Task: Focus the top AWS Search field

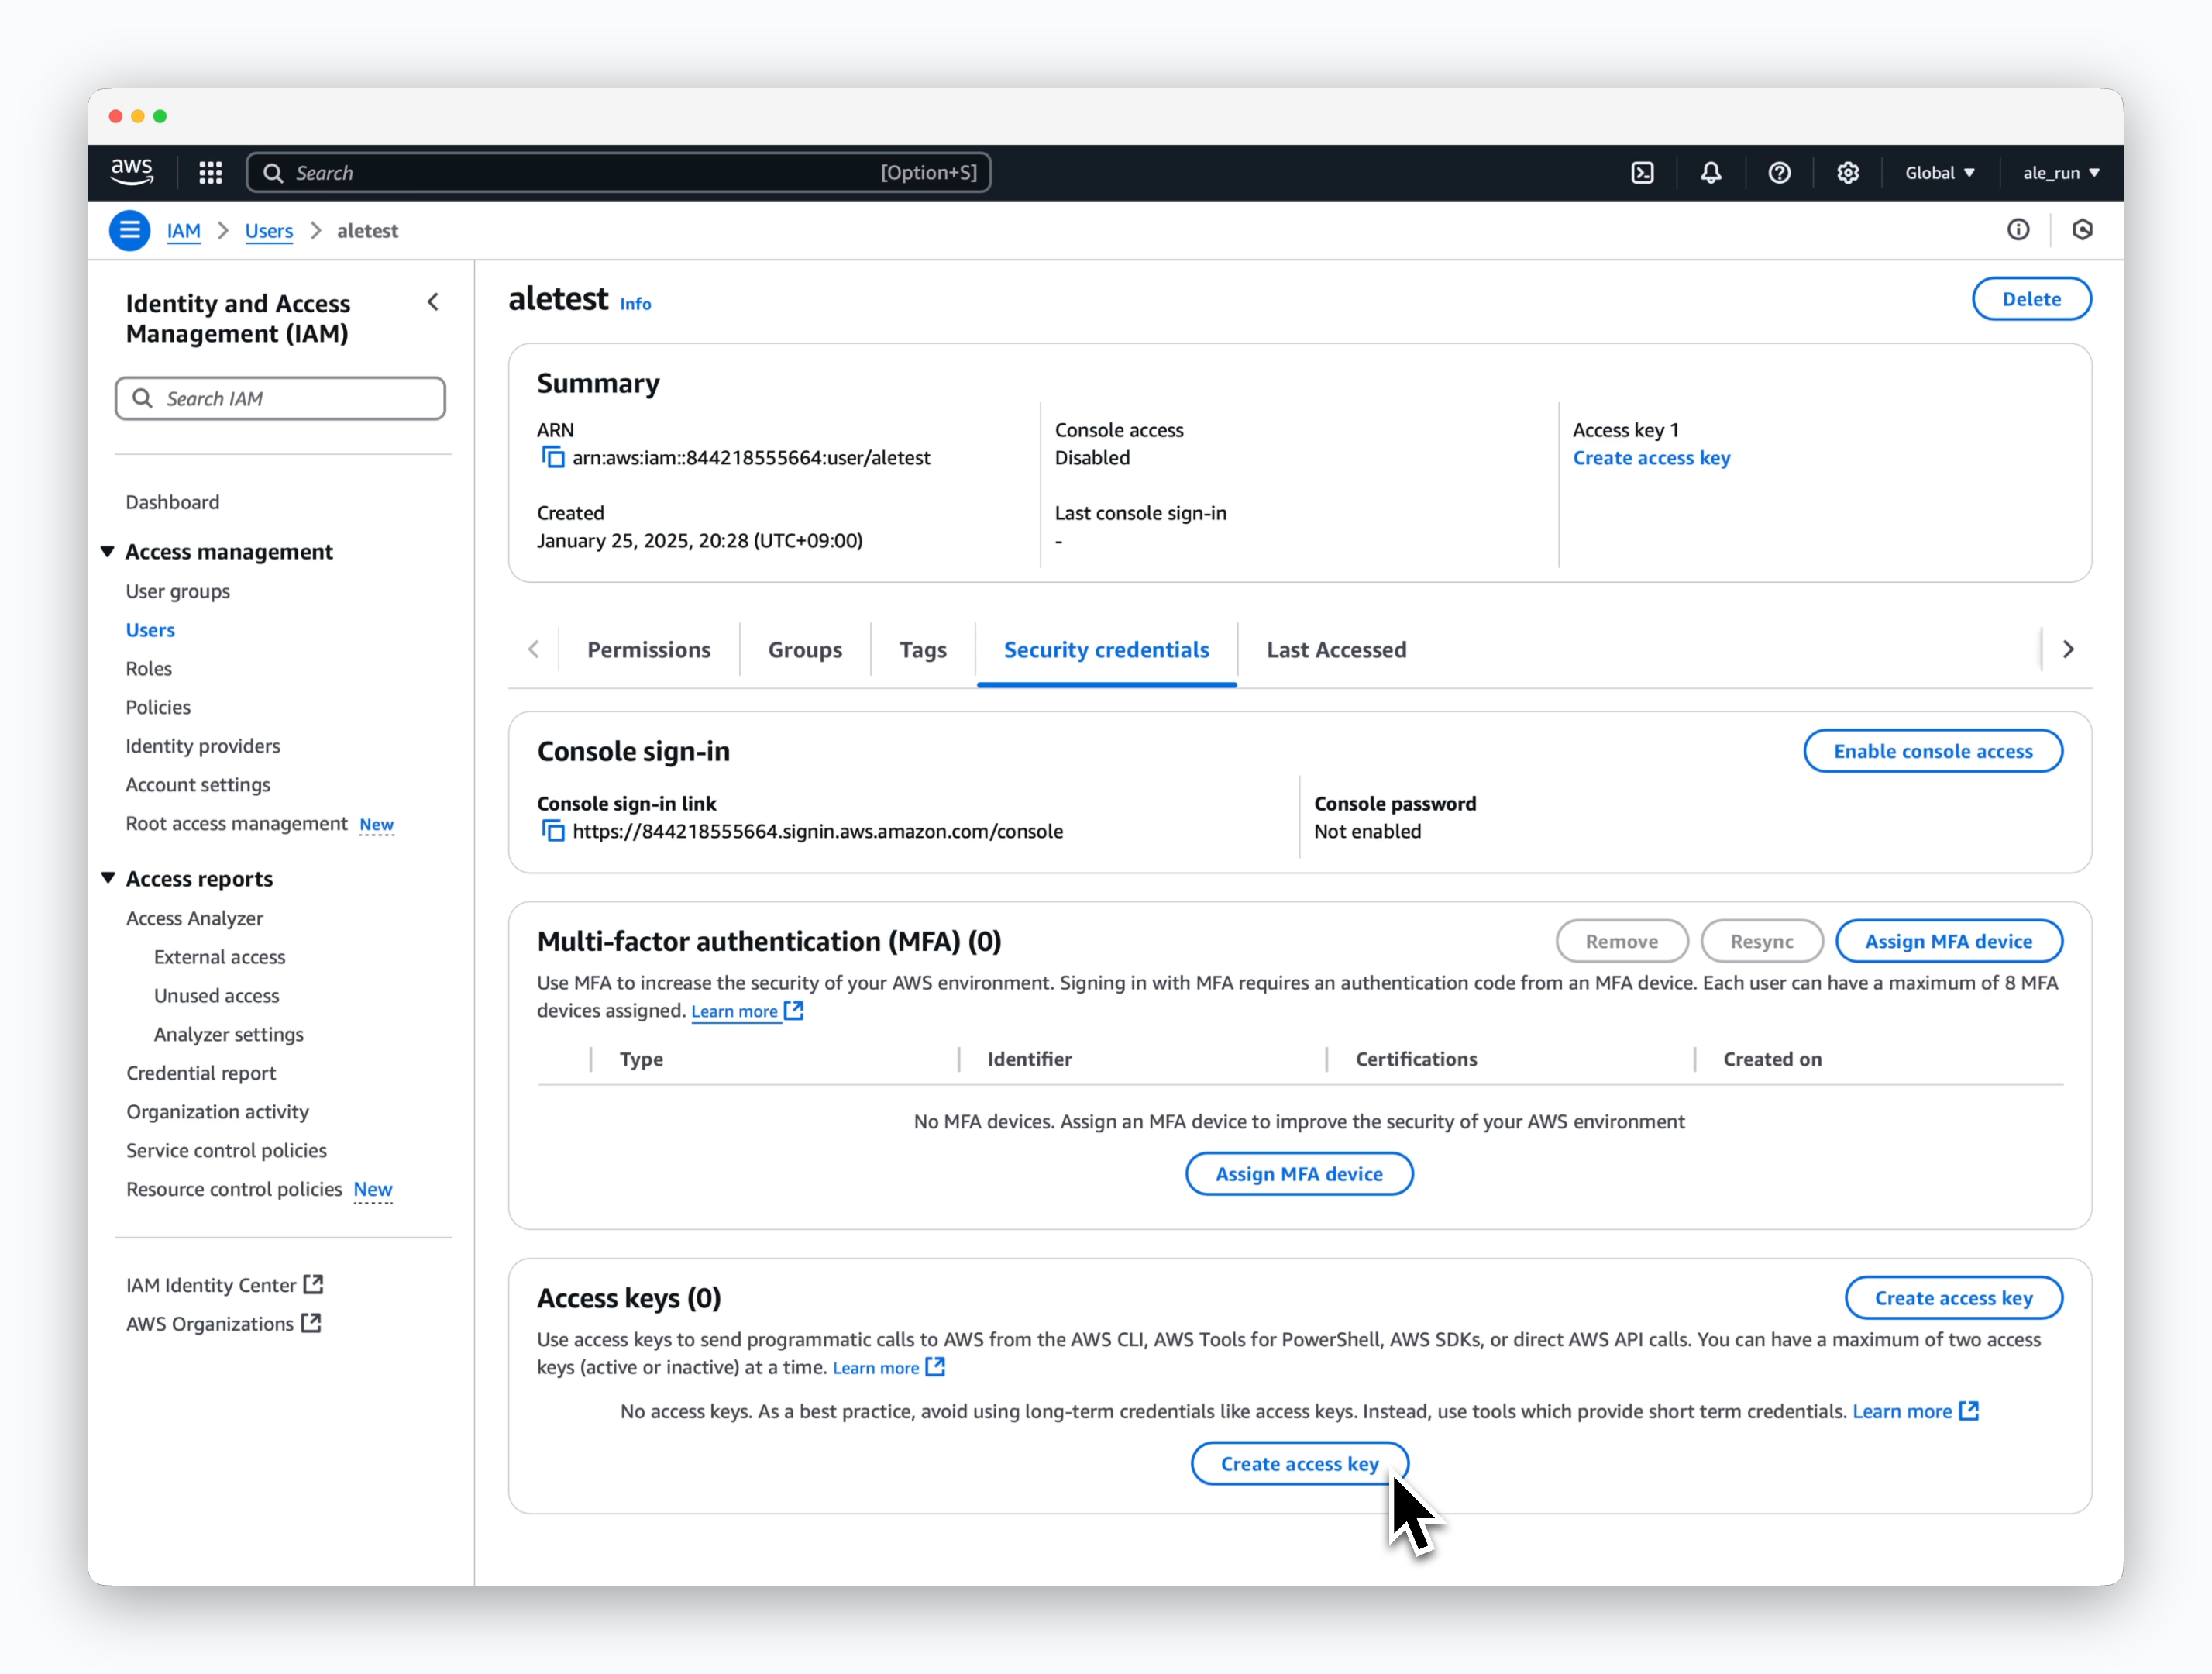Action: point(618,173)
